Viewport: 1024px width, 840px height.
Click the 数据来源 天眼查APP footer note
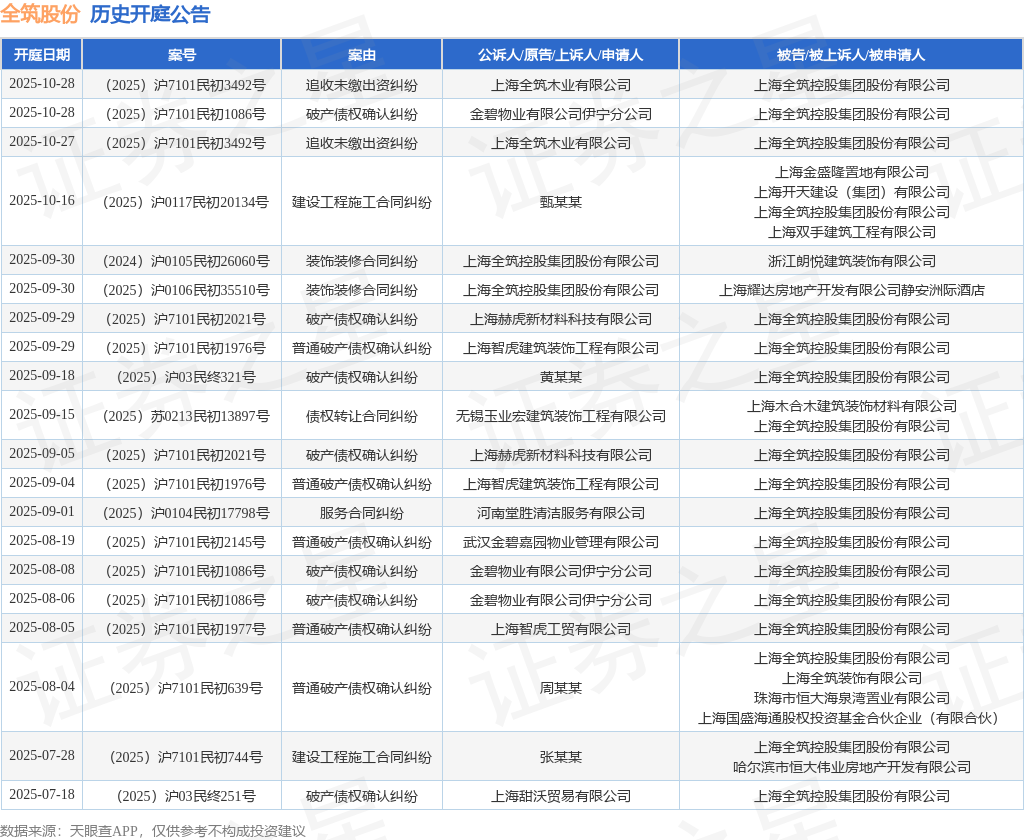pos(153,831)
